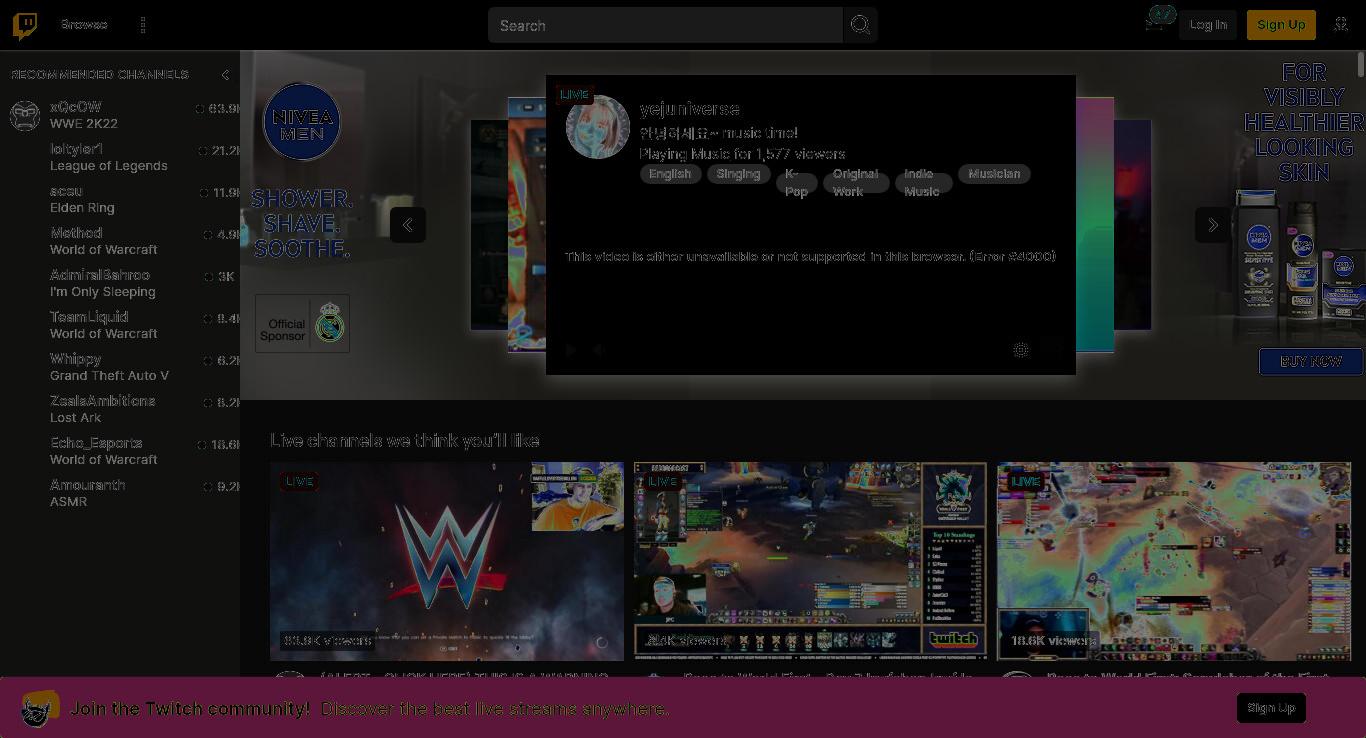Open the player settings gear
This screenshot has height=738, width=1366.
point(1021,349)
